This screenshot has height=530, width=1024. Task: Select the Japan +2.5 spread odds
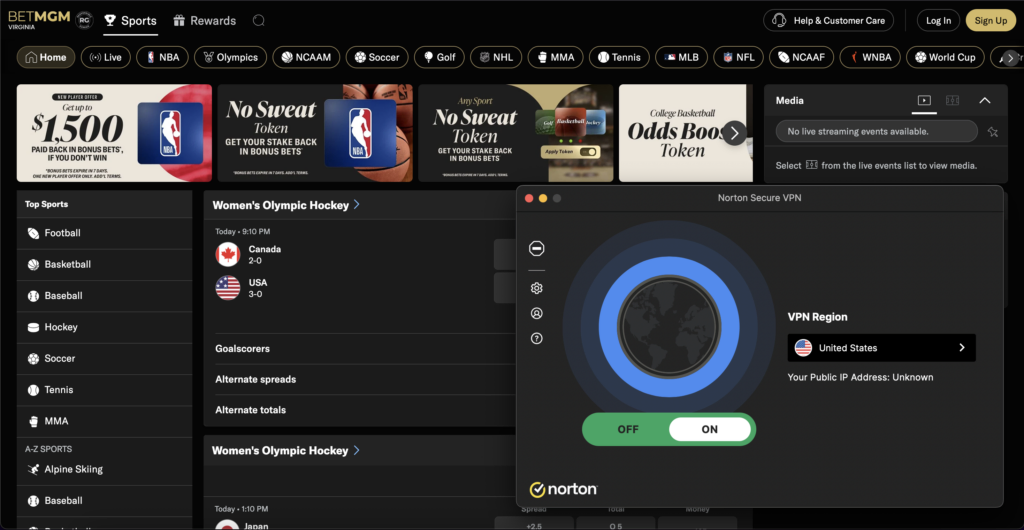tap(534, 524)
